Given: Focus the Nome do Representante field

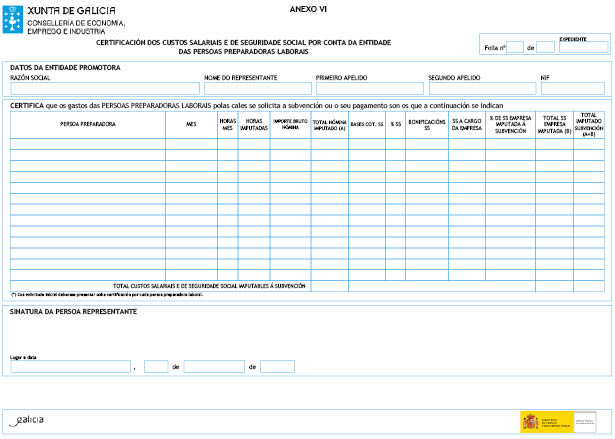Looking at the screenshot, I should [257, 88].
